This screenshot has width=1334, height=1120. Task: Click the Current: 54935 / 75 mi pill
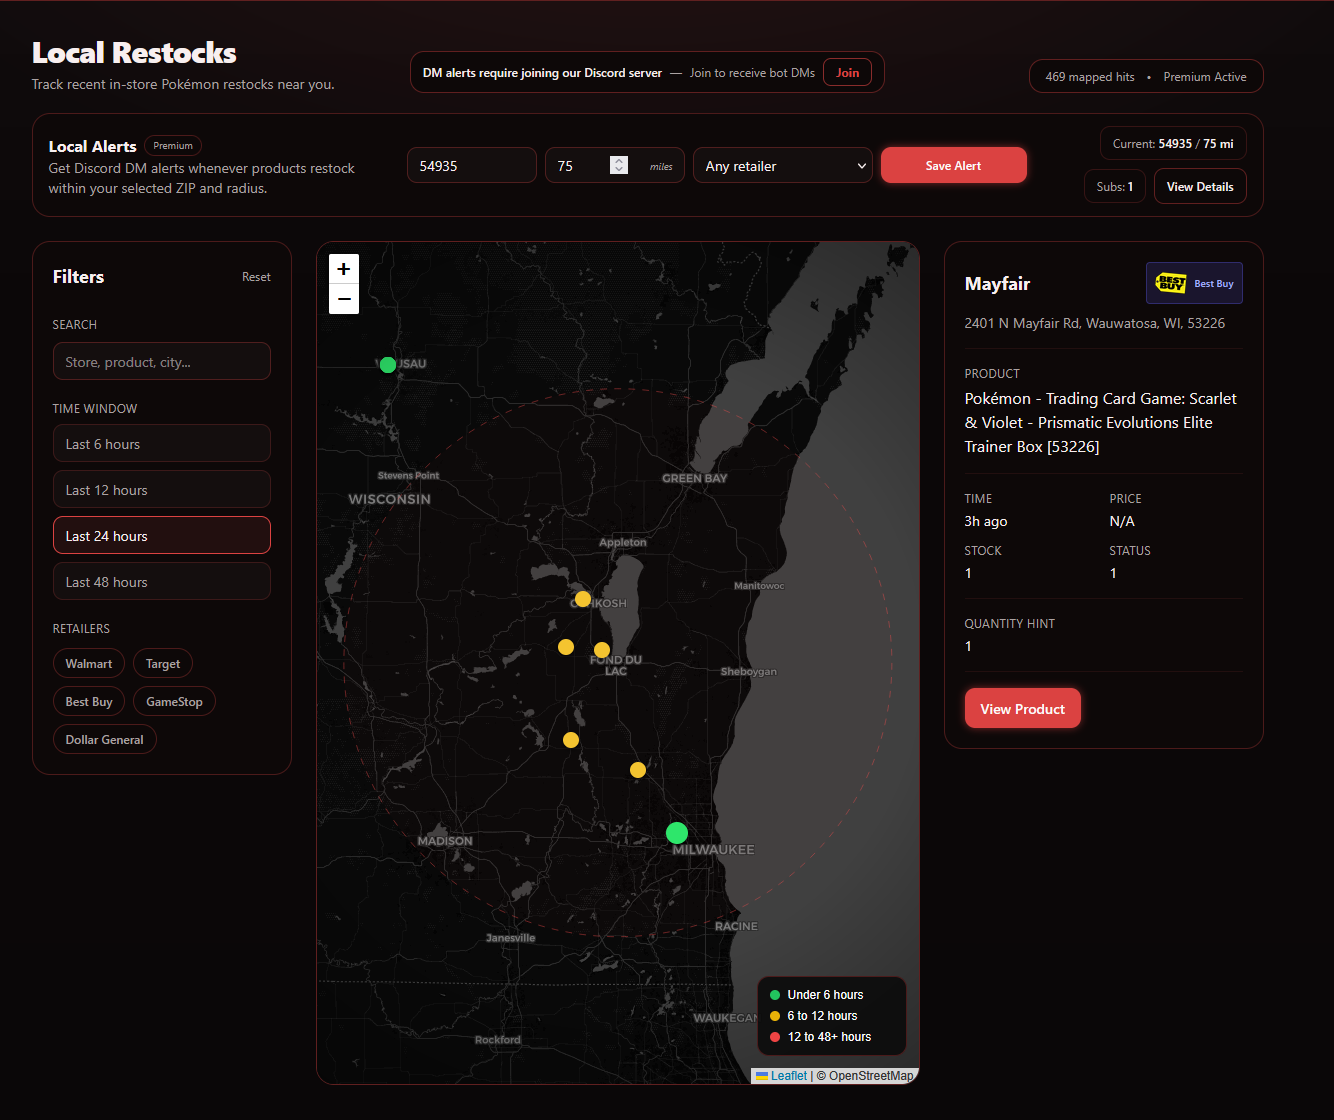tap(1173, 144)
